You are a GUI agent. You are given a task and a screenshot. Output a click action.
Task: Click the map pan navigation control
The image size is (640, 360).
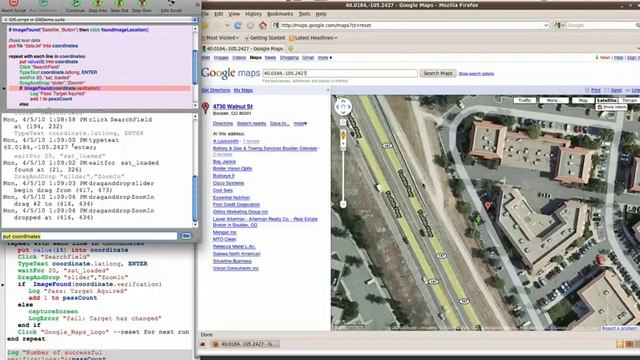343,107
